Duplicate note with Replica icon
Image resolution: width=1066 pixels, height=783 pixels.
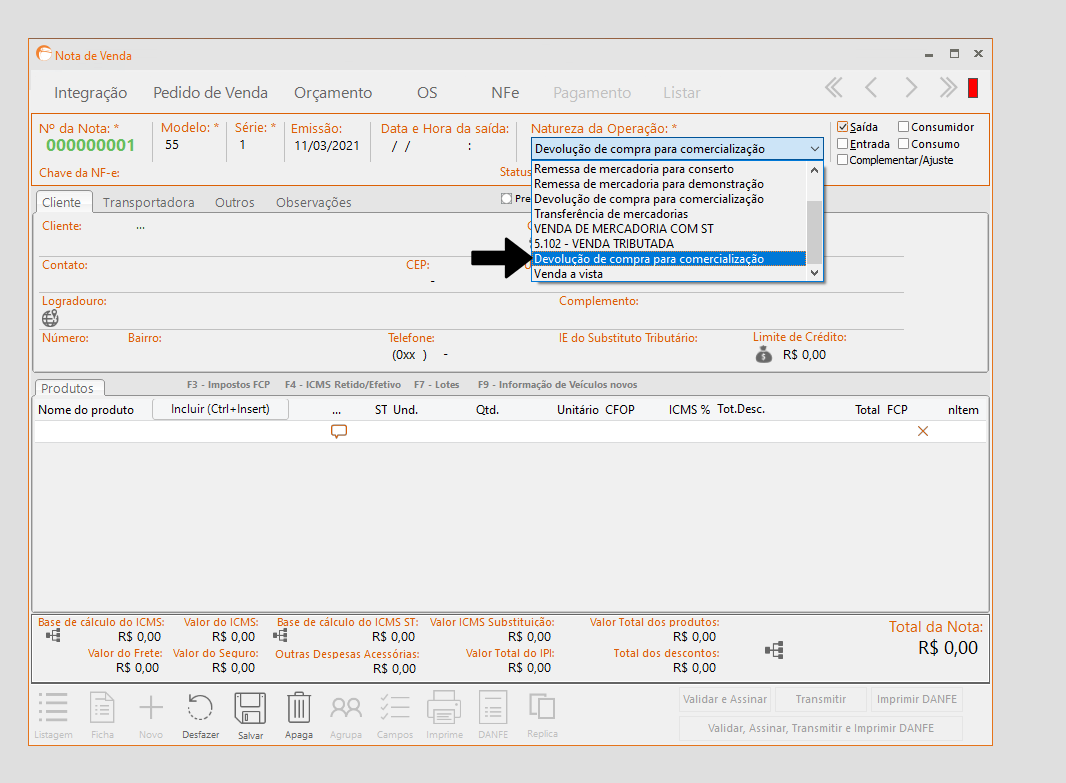(x=542, y=706)
